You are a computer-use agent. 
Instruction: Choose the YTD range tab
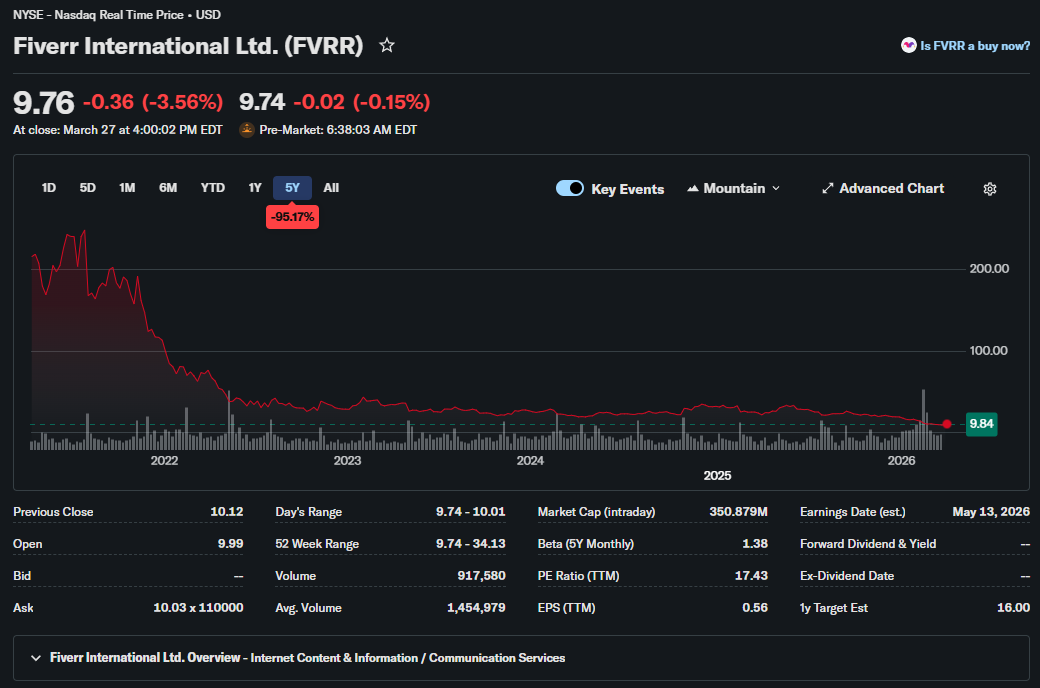click(212, 188)
